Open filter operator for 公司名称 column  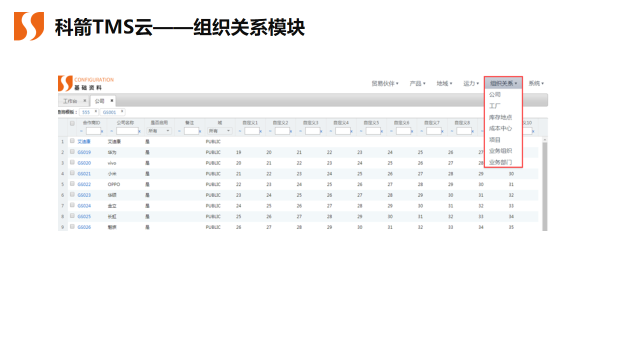pos(111,131)
